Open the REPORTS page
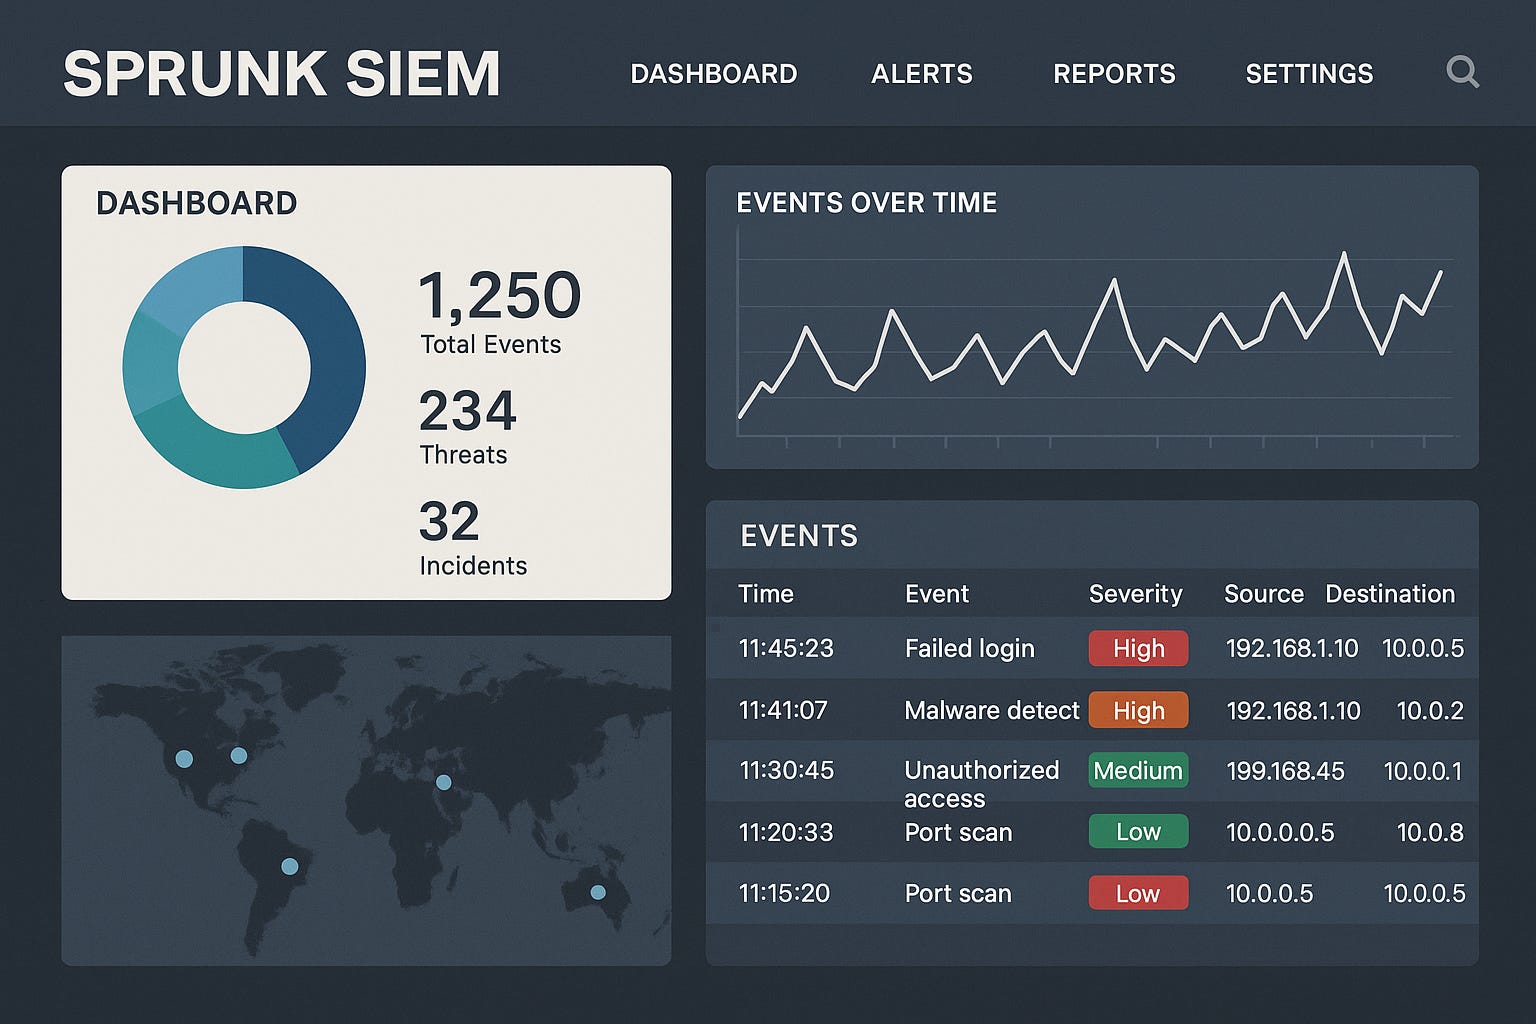1536x1024 pixels. click(x=1114, y=74)
